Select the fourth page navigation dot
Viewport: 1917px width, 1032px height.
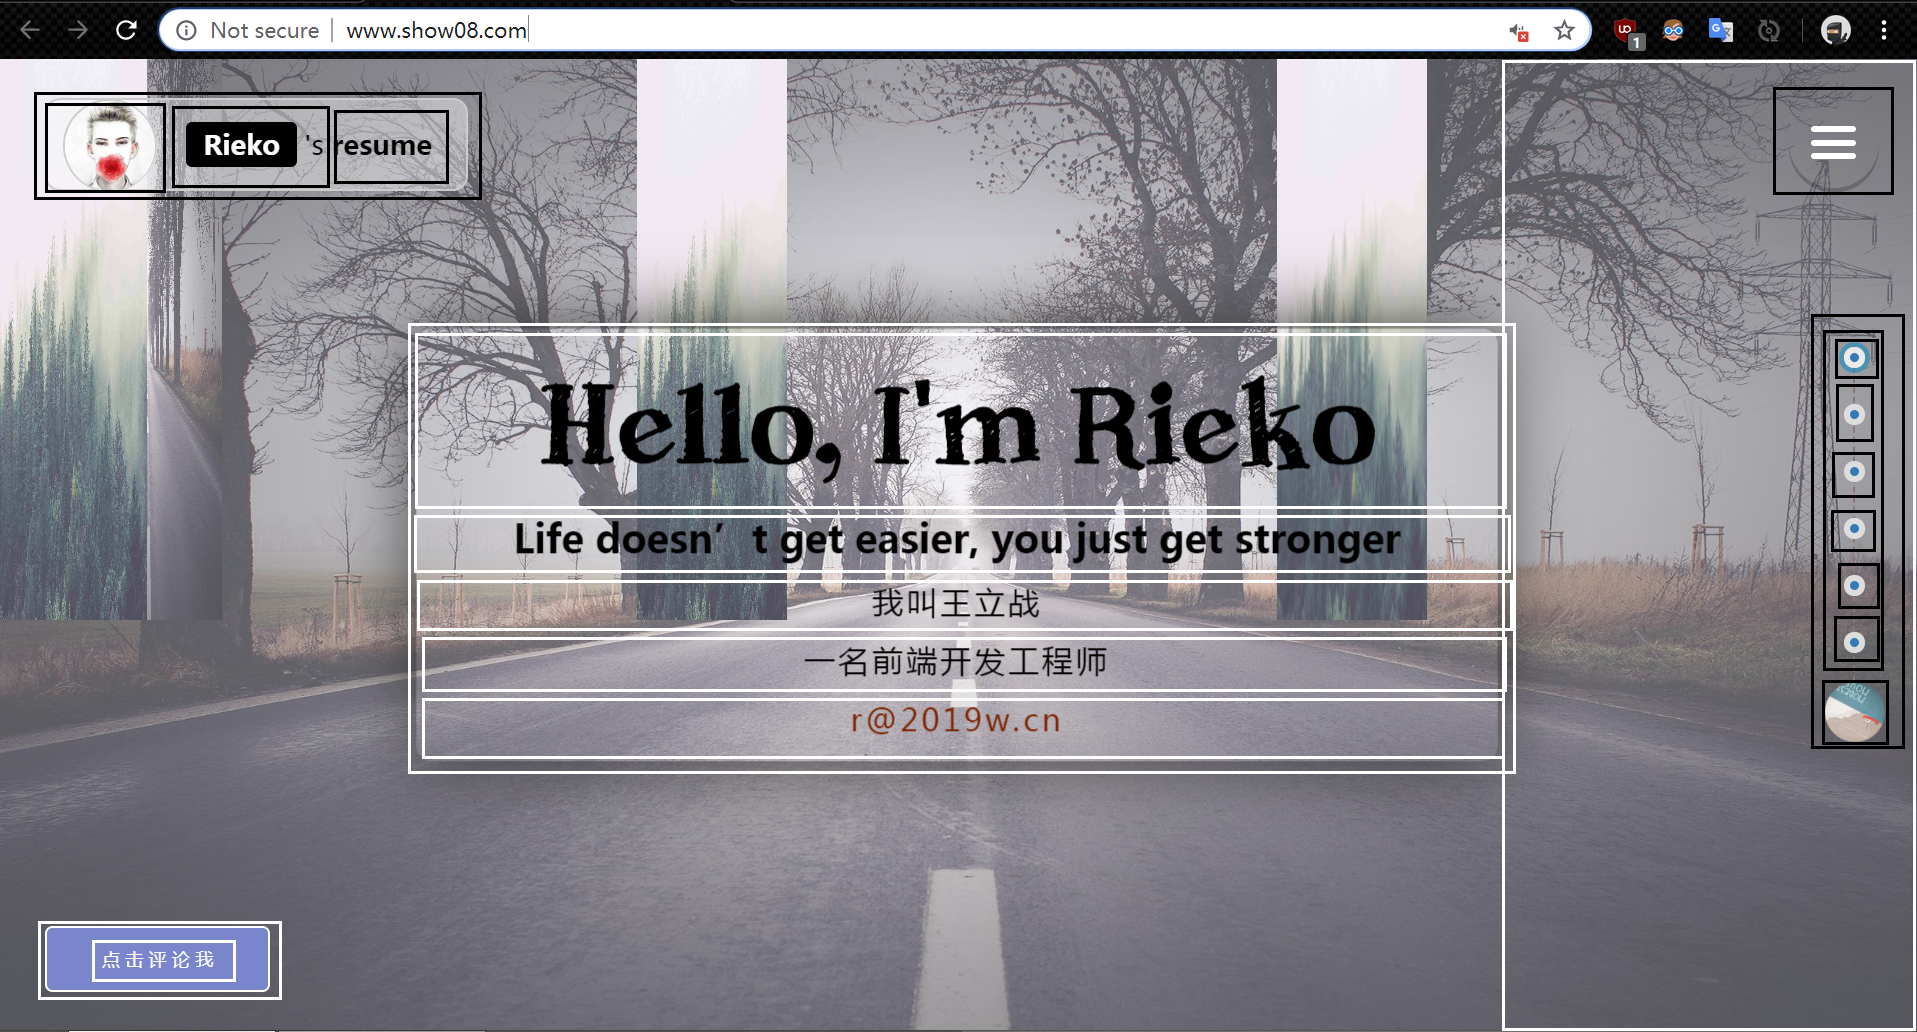click(1854, 529)
